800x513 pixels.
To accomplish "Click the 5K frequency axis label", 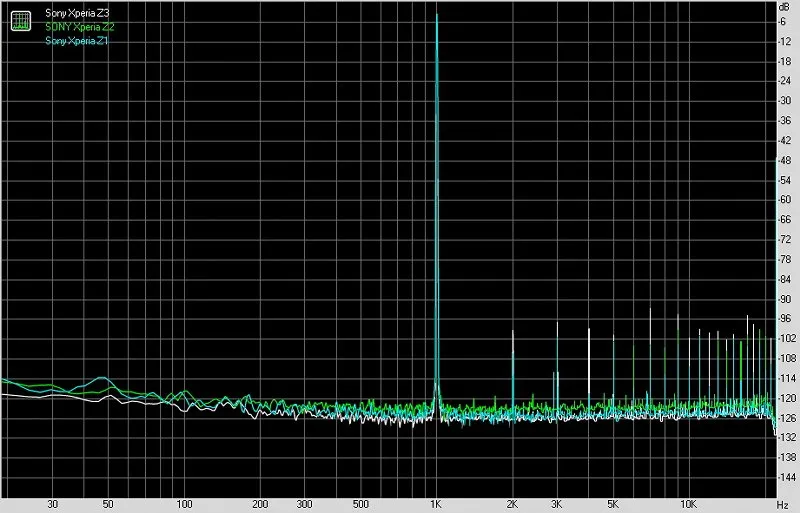I will 613,504.
